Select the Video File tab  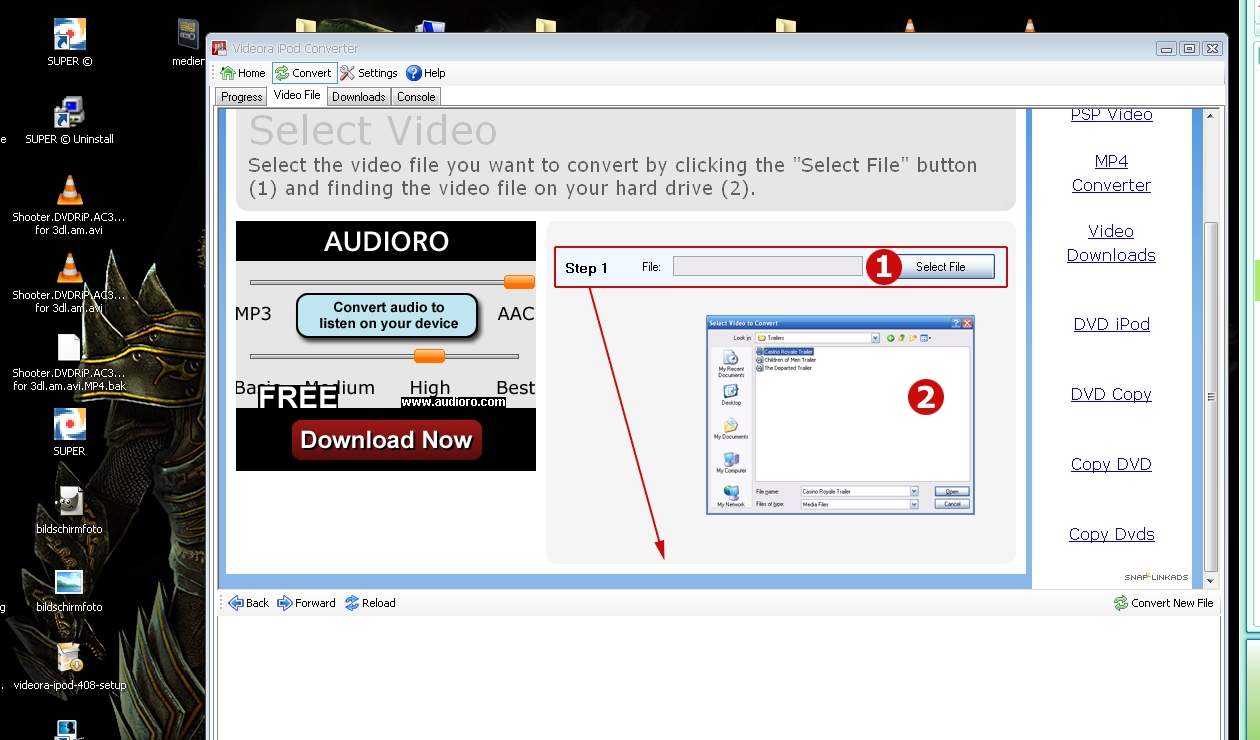coord(297,96)
